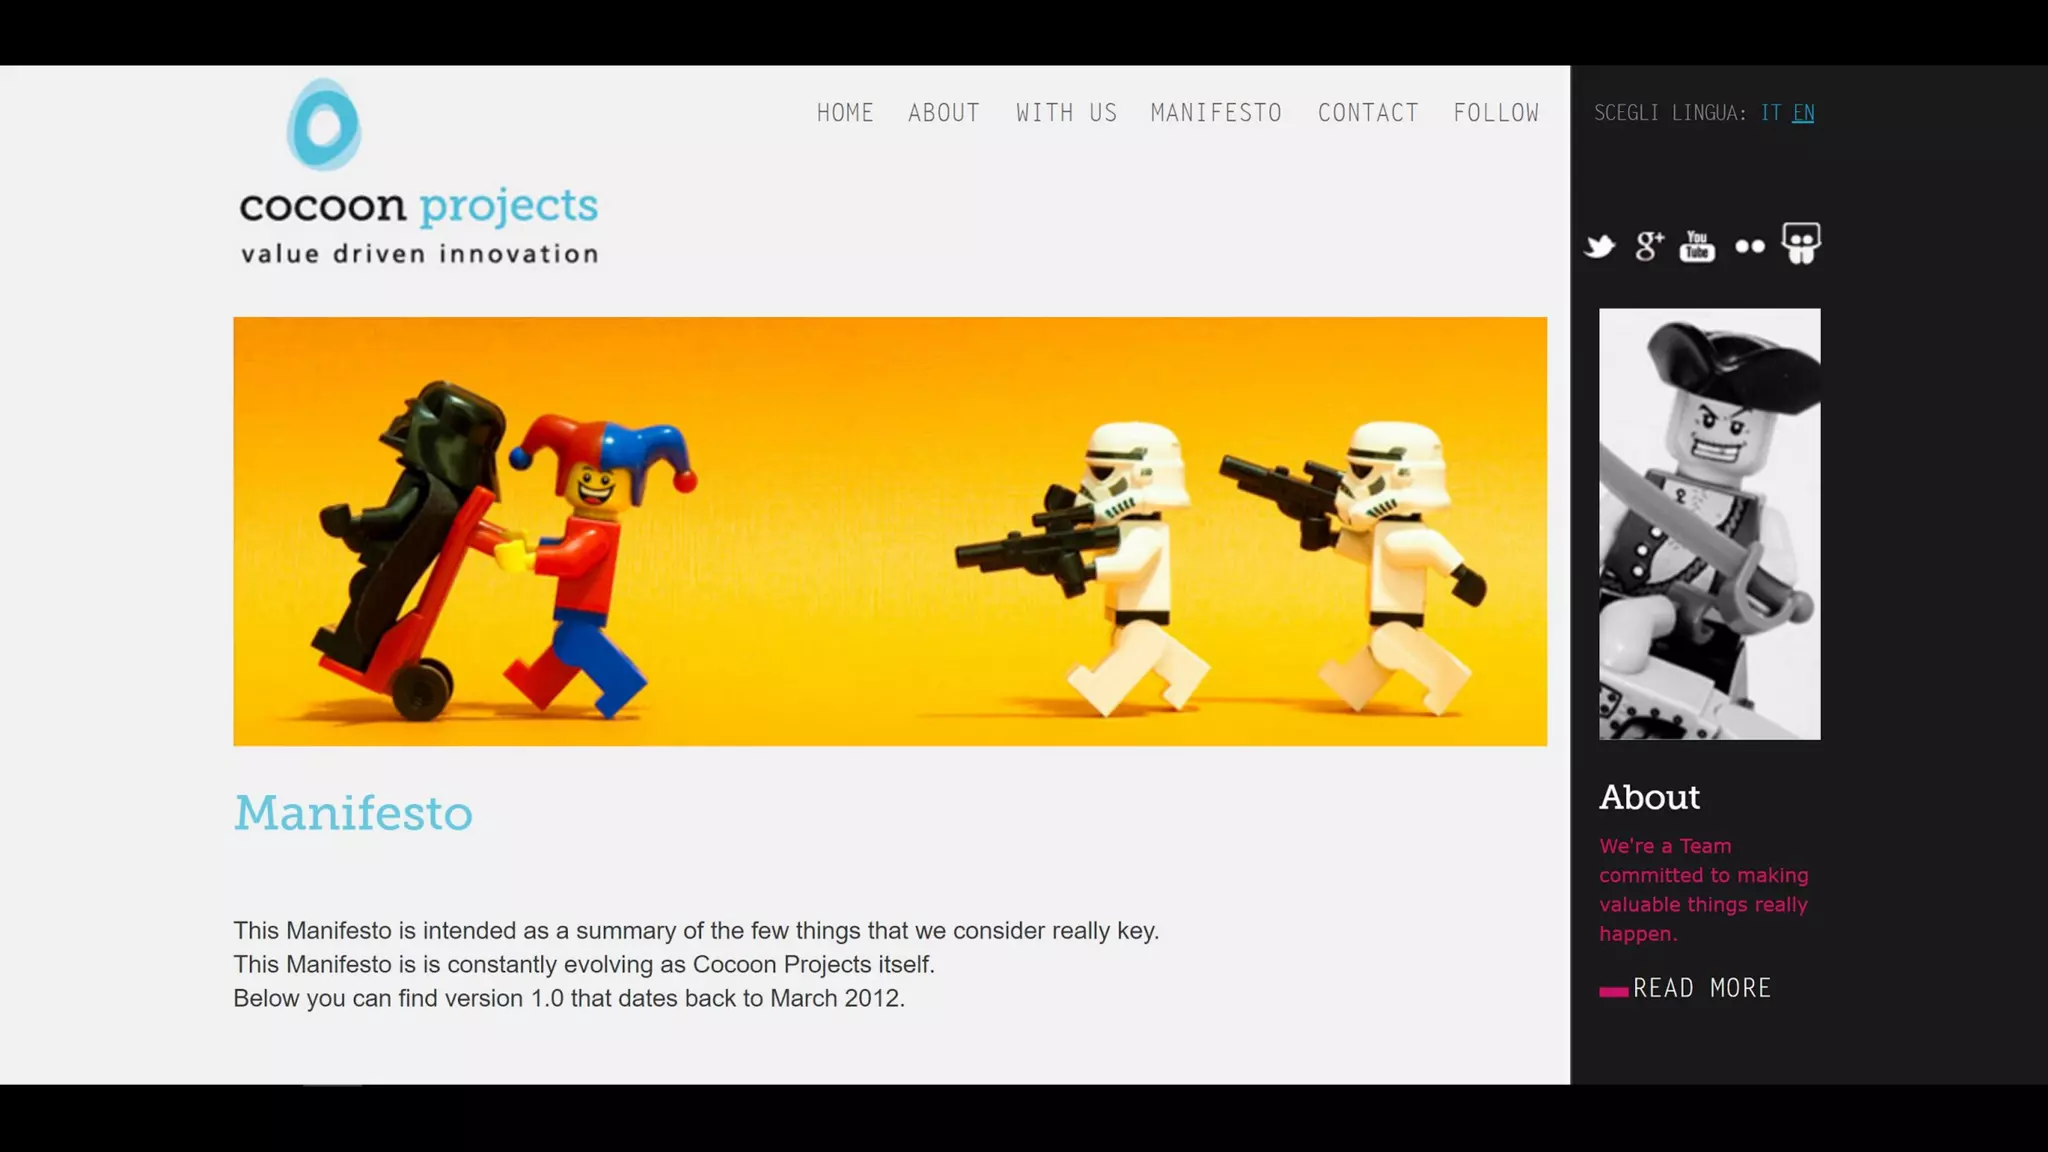2048x1152 pixels.
Task: Select WITH US in navigation
Action: click(1066, 113)
